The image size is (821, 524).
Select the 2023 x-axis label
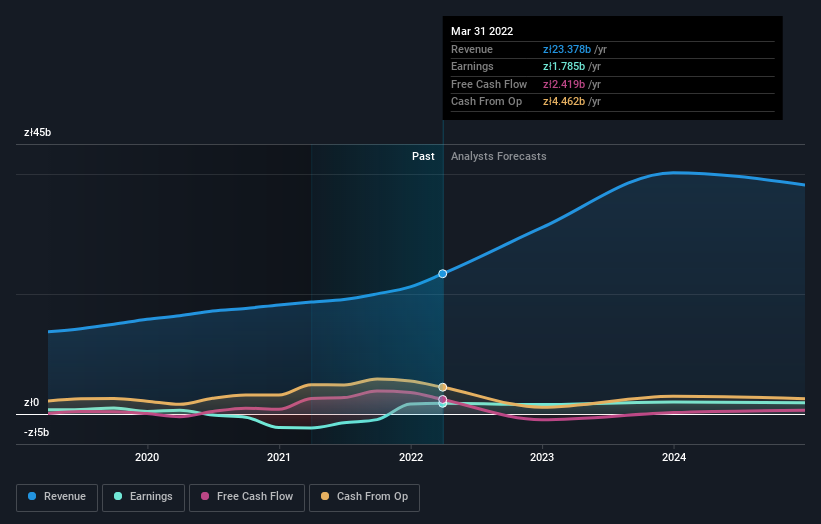(542, 457)
